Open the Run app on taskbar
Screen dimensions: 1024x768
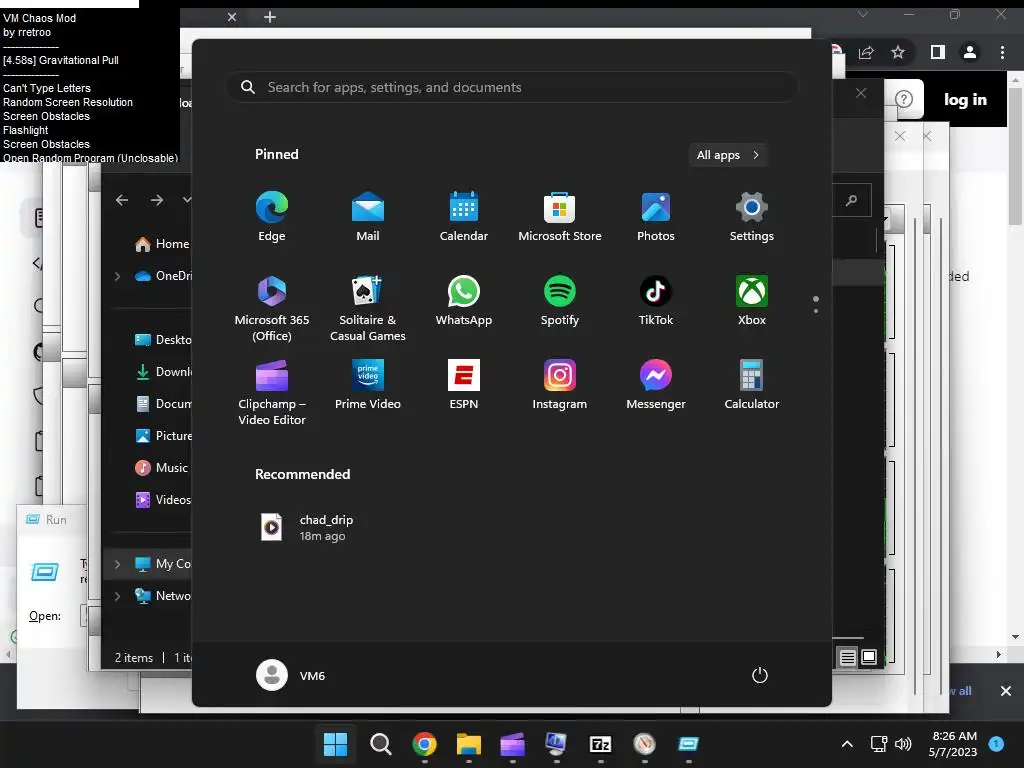688,744
